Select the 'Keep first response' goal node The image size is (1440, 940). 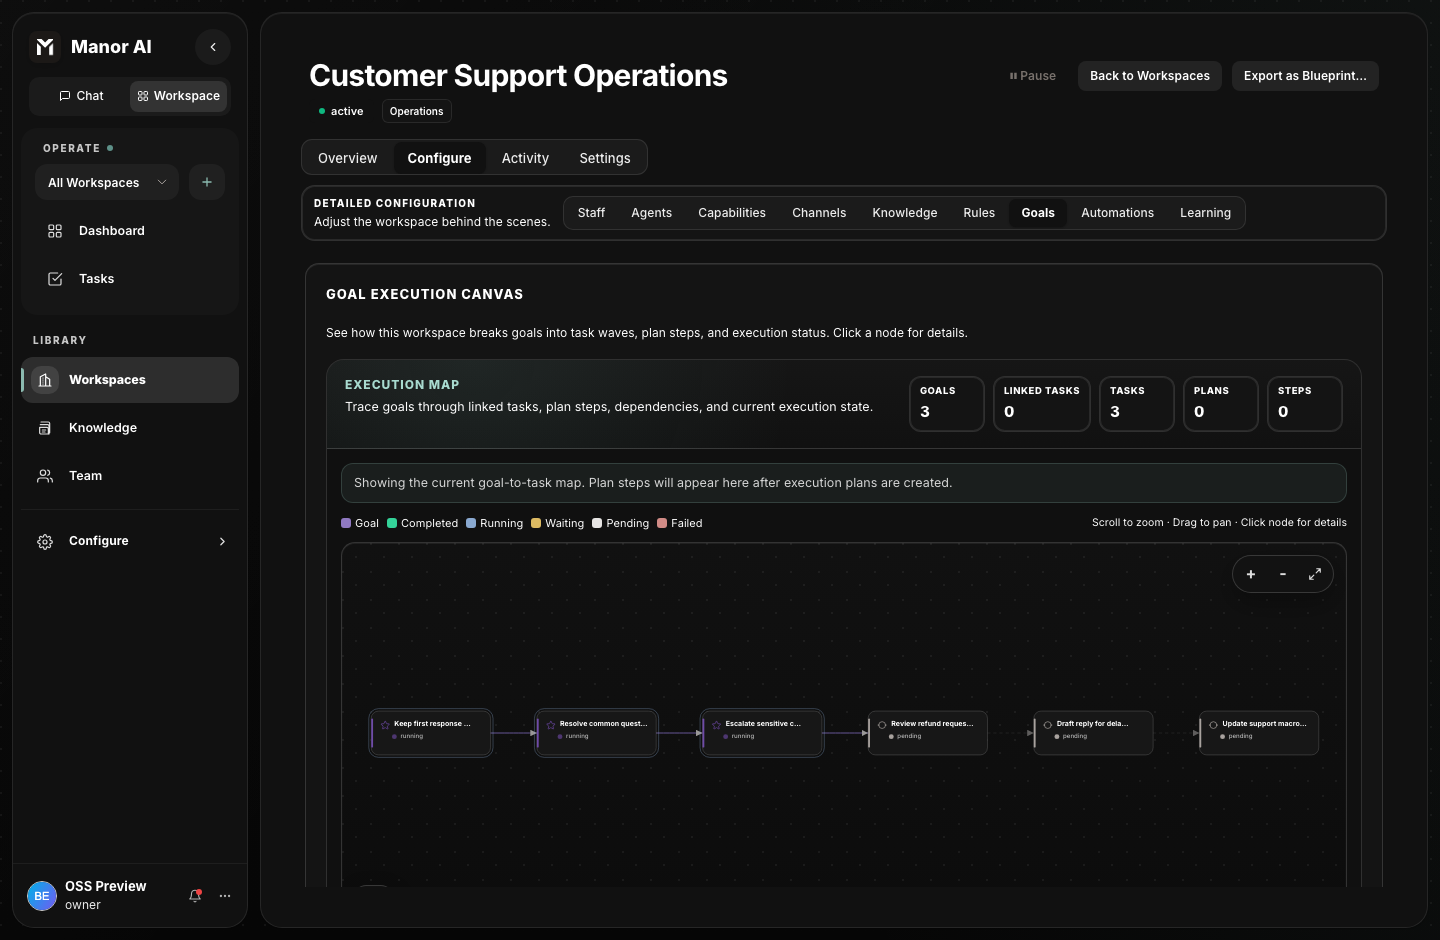[x=431, y=733]
